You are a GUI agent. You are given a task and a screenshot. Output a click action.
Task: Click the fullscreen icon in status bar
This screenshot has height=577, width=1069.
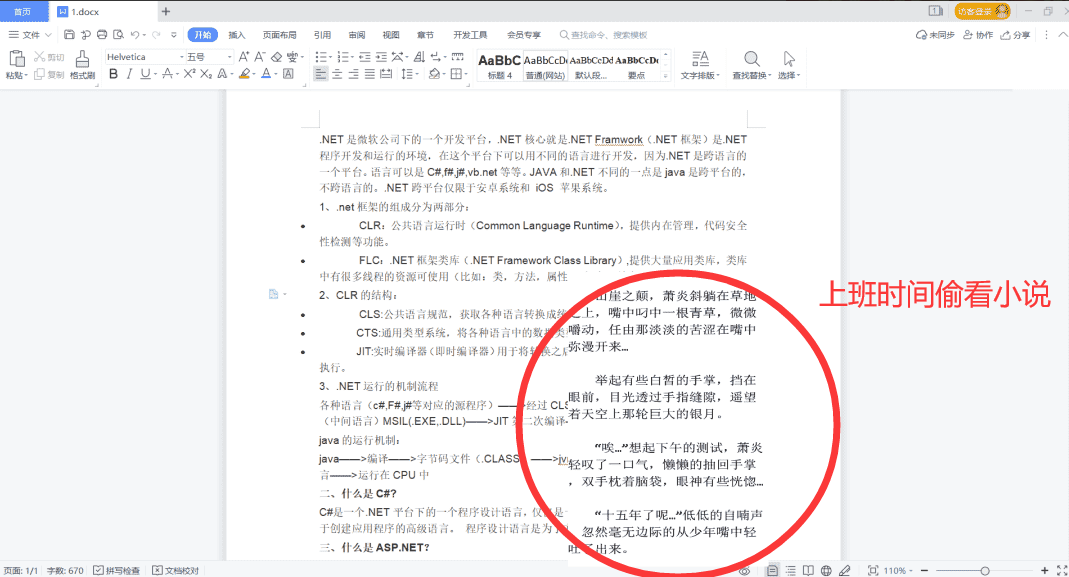(1062, 570)
